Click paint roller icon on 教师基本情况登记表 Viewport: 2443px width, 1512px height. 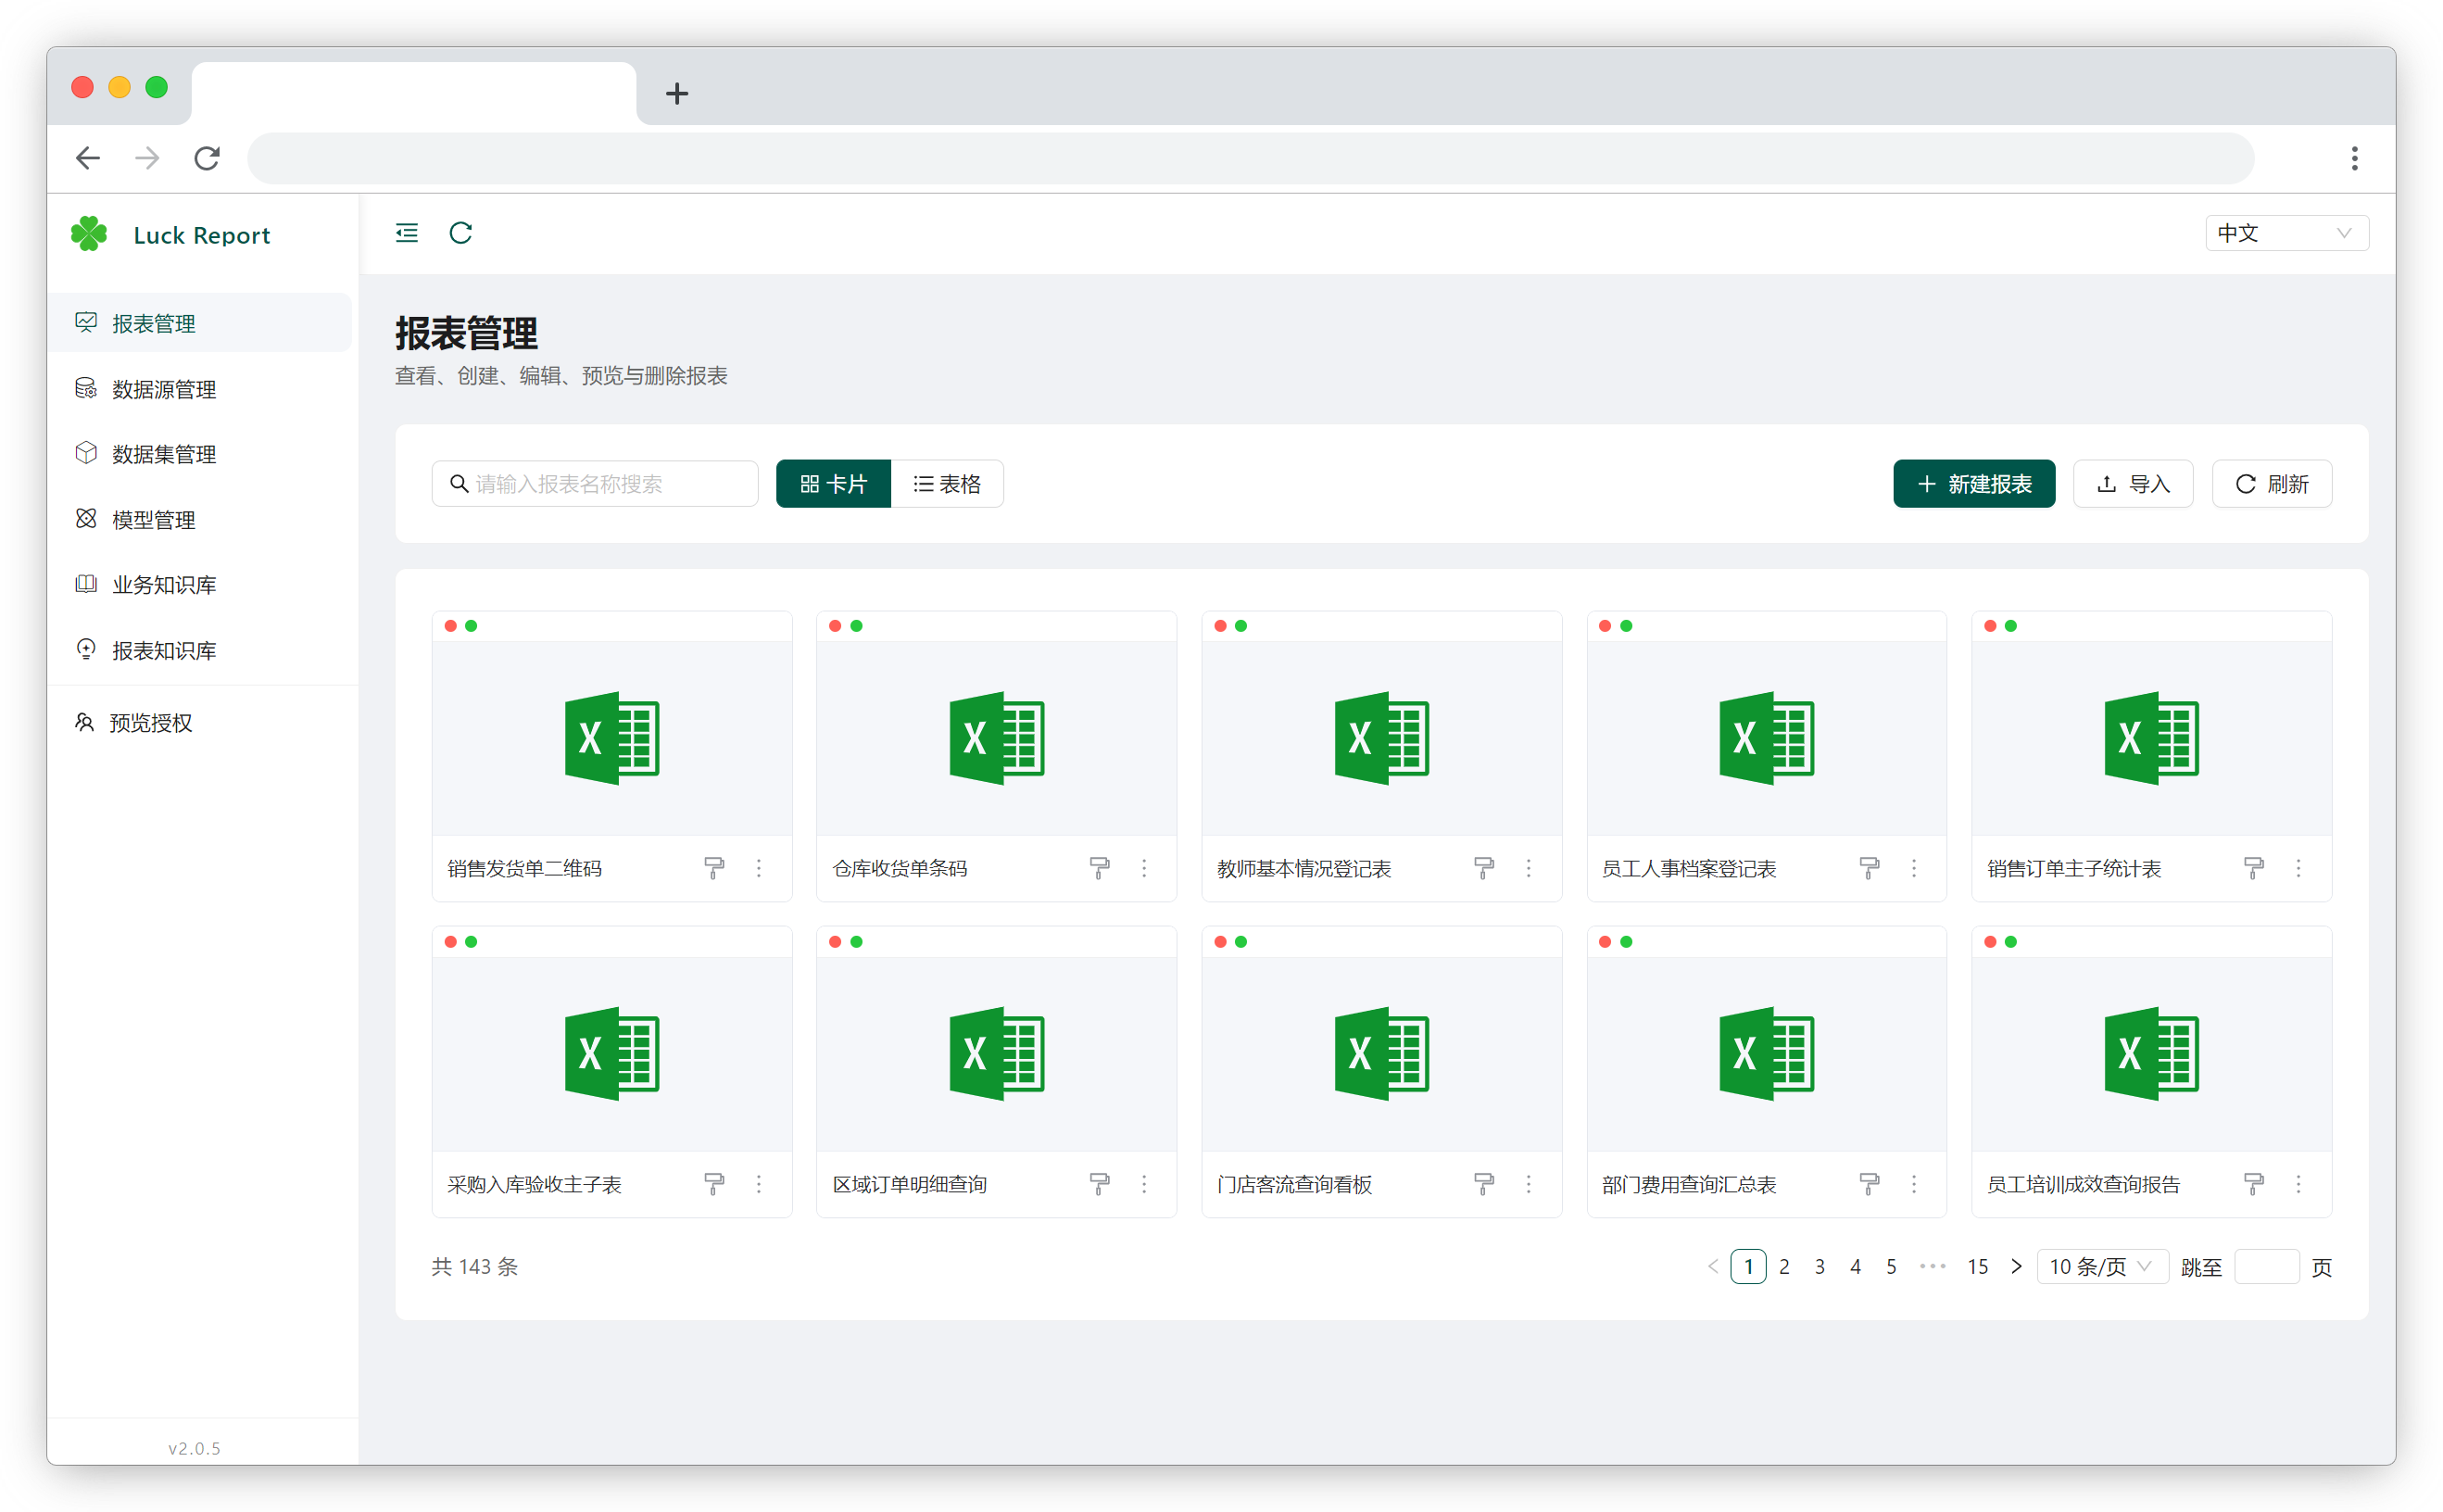(x=1484, y=868)
